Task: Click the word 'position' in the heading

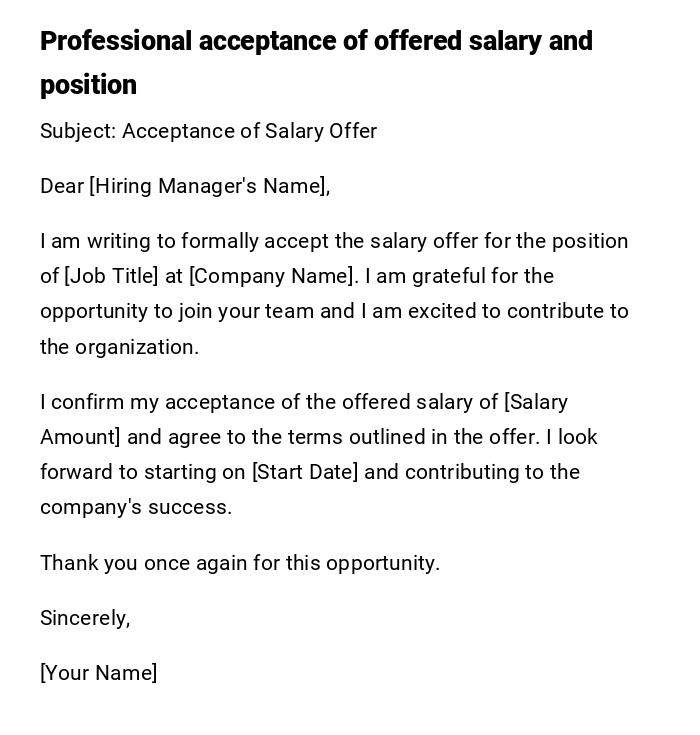Action: [88, 86]
